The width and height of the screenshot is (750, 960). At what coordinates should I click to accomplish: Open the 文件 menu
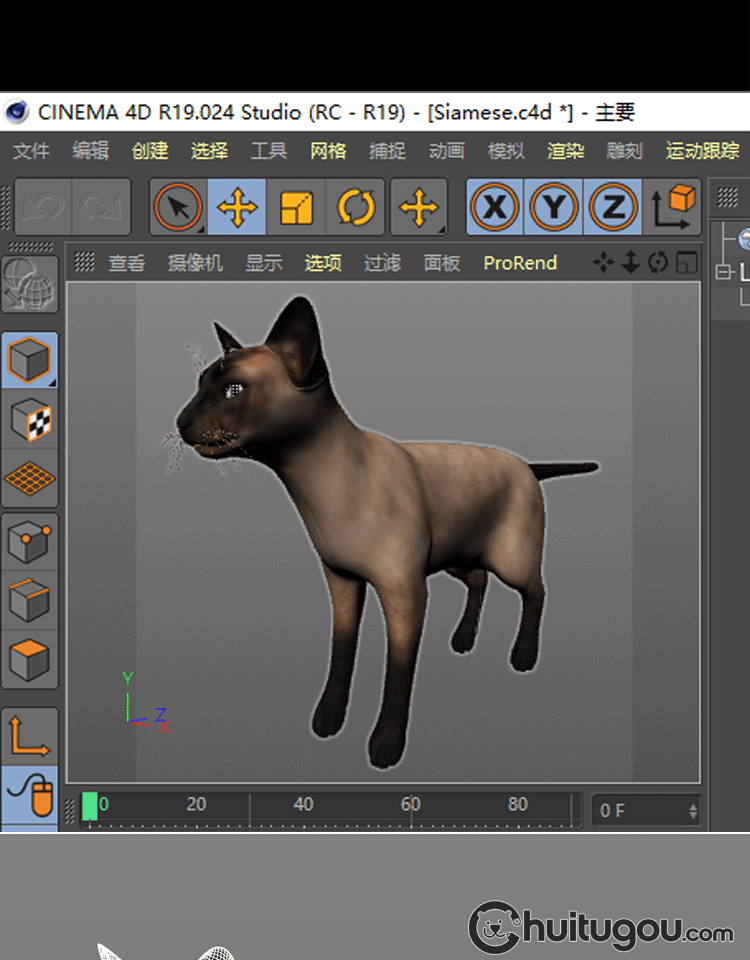tap(31, 151)
